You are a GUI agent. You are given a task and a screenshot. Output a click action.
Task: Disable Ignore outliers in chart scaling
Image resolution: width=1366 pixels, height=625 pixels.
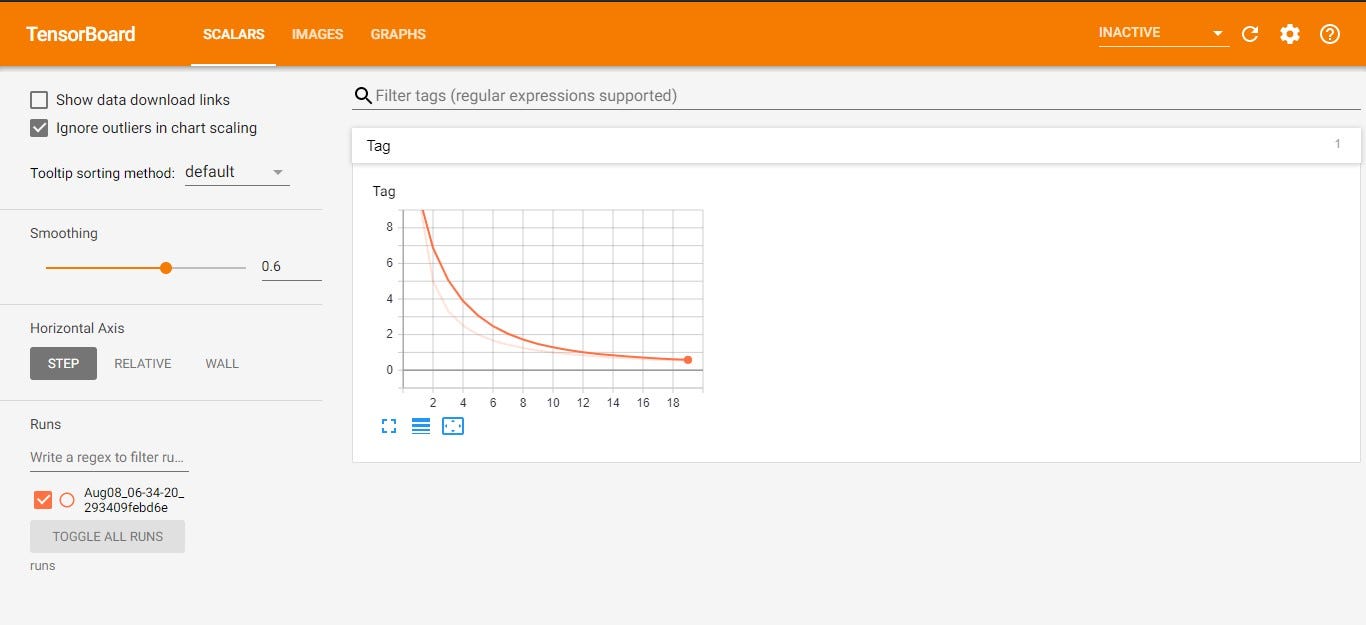point(38,128)
